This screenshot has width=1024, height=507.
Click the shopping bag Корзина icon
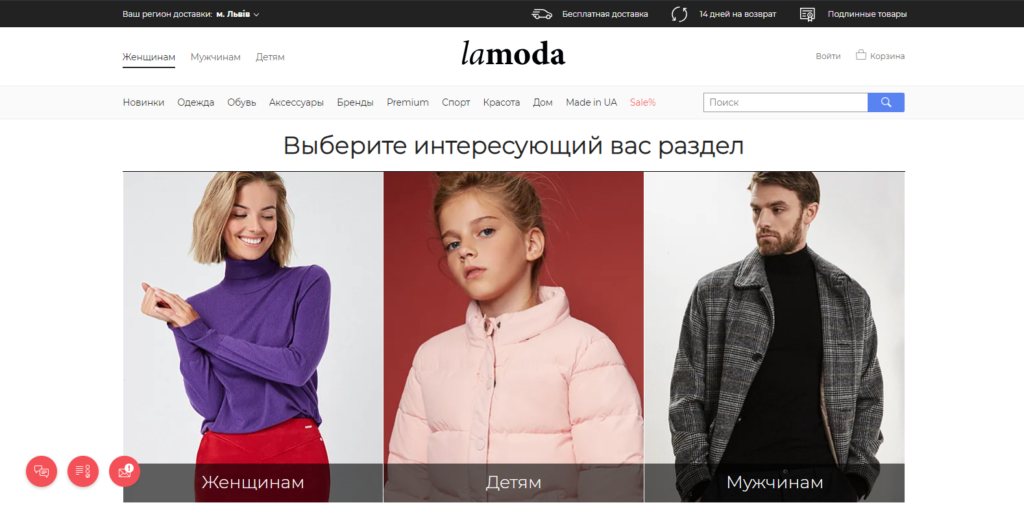[861, 56]
